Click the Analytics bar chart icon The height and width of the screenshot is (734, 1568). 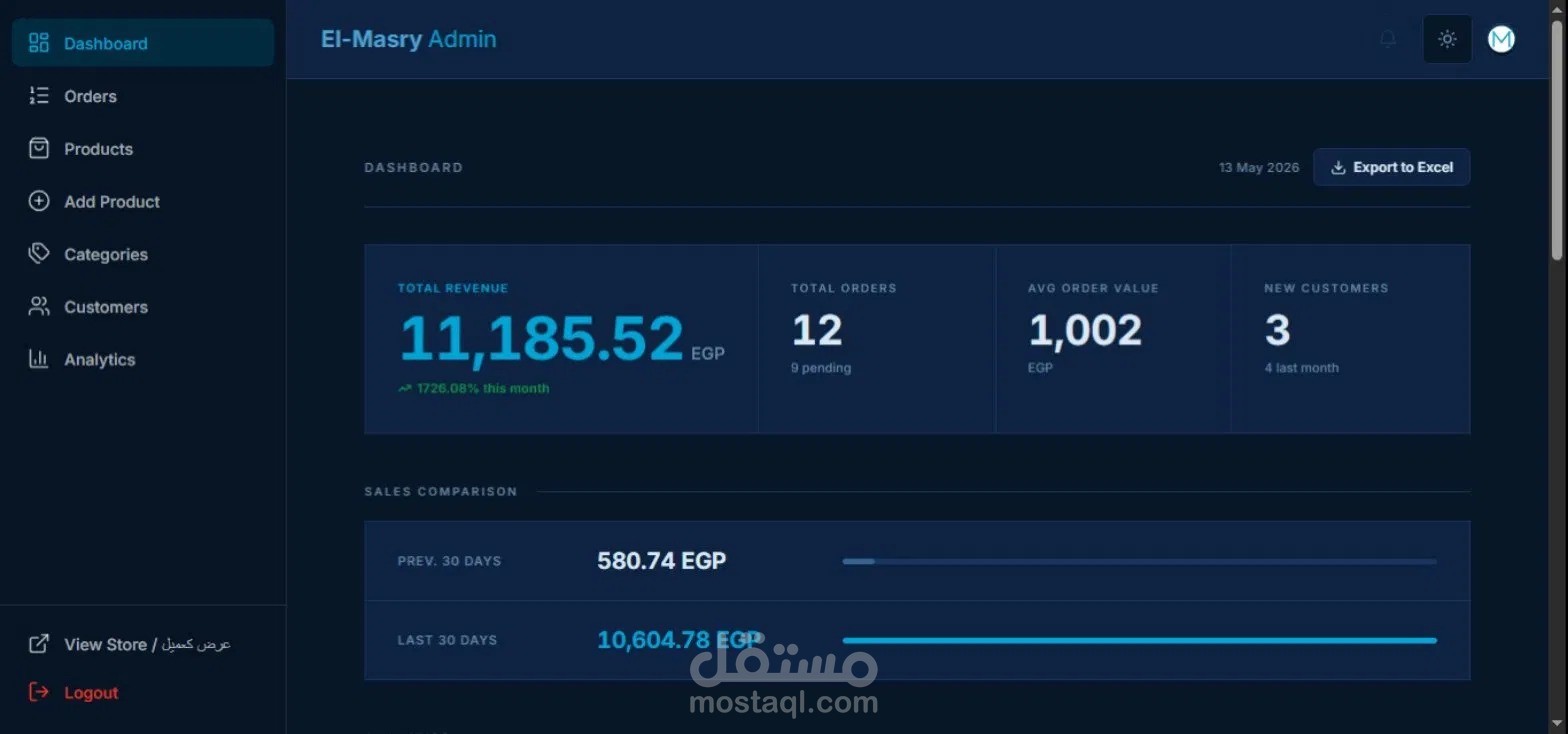click(x=39, y=359)
